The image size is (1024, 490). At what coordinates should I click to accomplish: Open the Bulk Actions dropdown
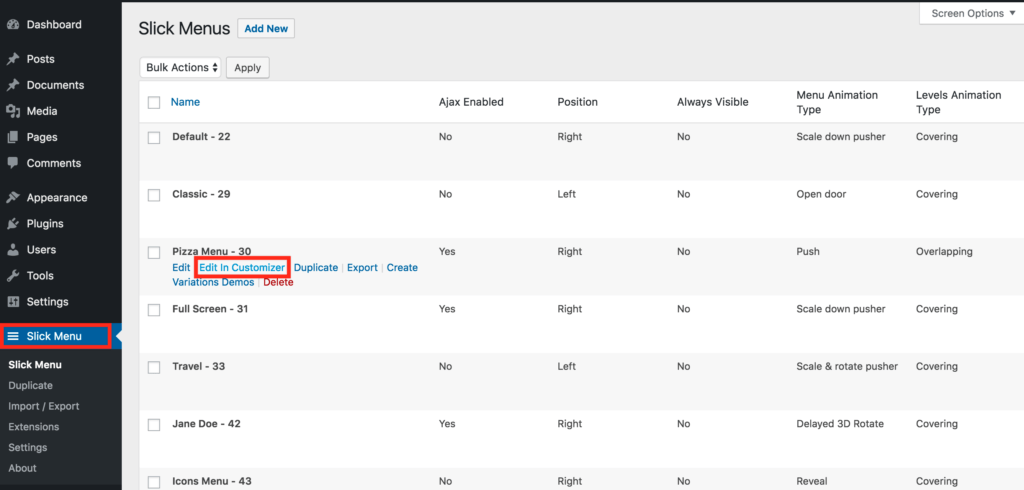click(180, 67)
